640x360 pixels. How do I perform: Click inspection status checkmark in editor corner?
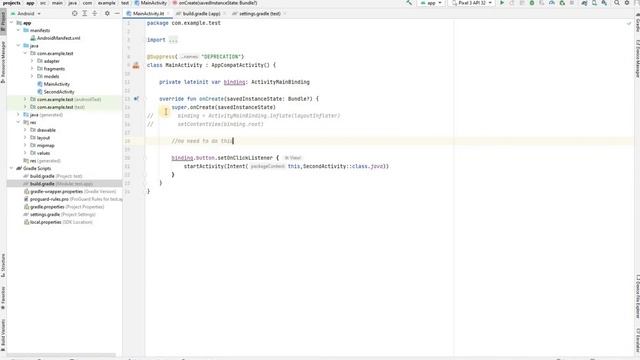[629, 24]
